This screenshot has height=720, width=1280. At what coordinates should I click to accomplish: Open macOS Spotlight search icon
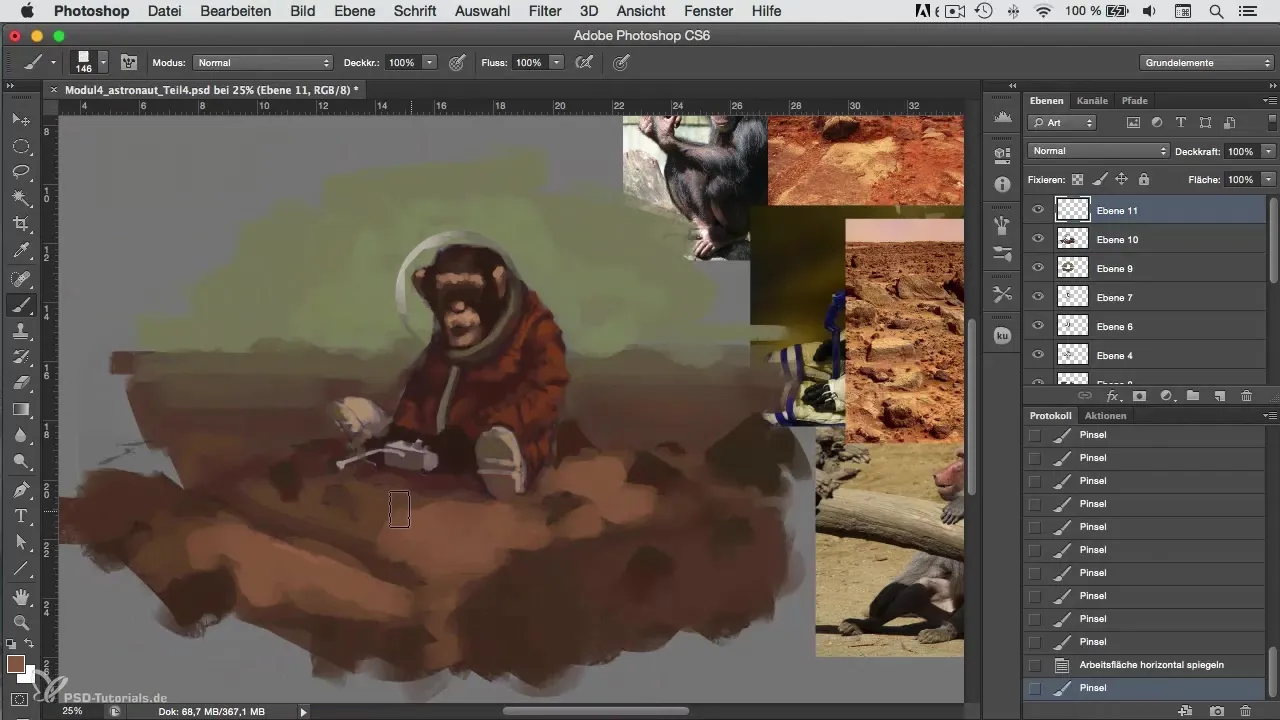click(1216, 11)
